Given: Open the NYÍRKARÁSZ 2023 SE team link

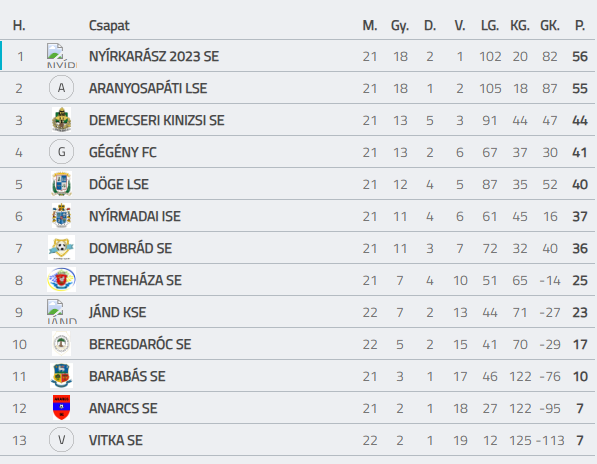Looking at the screenshot, I should tap(154, 56).
